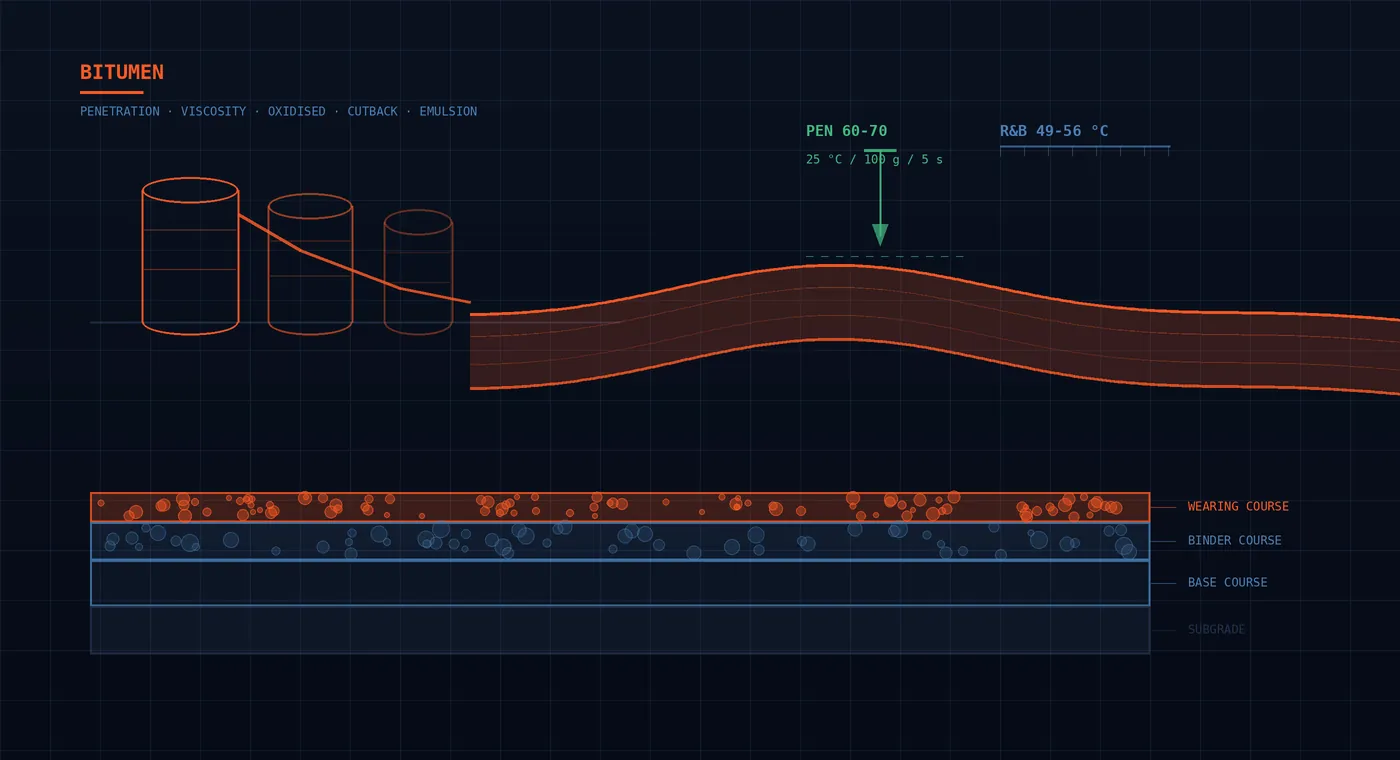Click the 25 °C / 100 g / 5 s text
This screenshot has width=1400, height=760.
click(x=874, y=160)
